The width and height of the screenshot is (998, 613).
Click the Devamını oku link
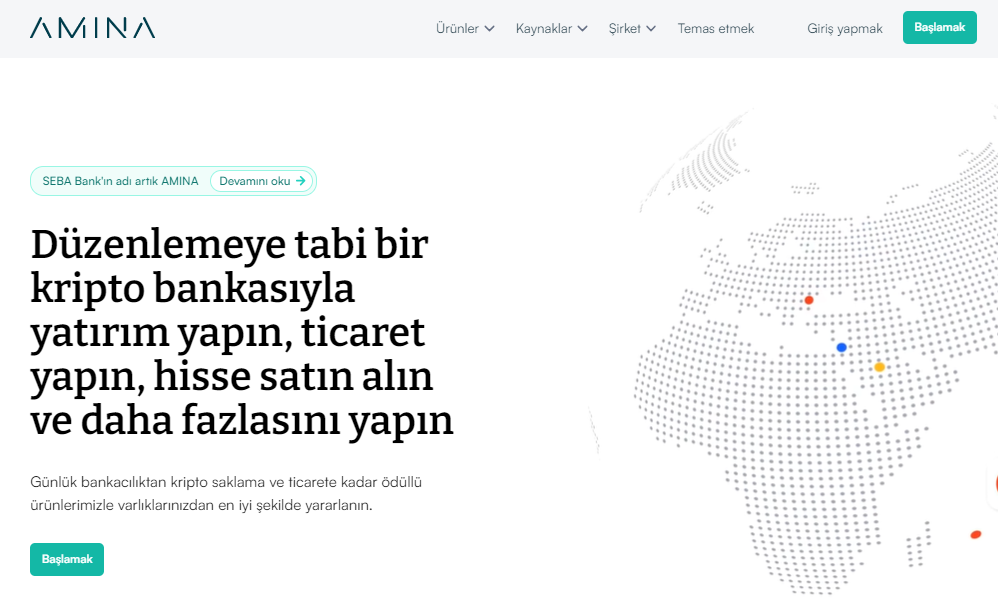tap(262, 181)
